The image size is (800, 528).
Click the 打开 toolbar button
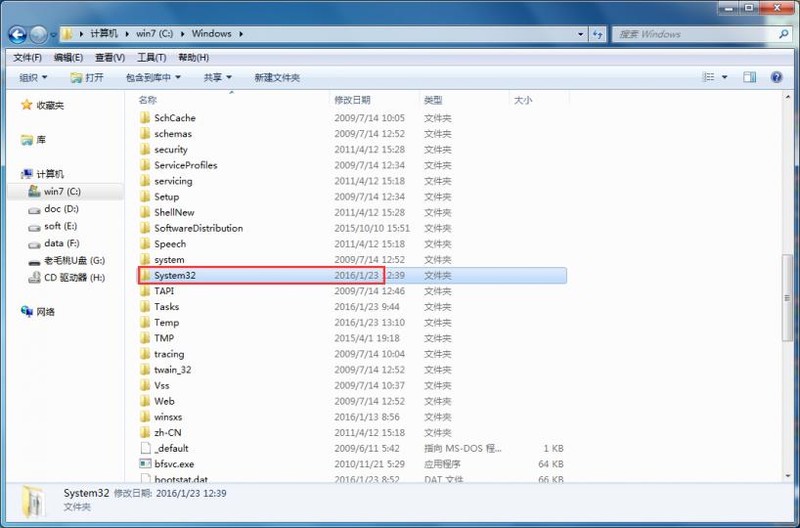(x=87, y=78)
